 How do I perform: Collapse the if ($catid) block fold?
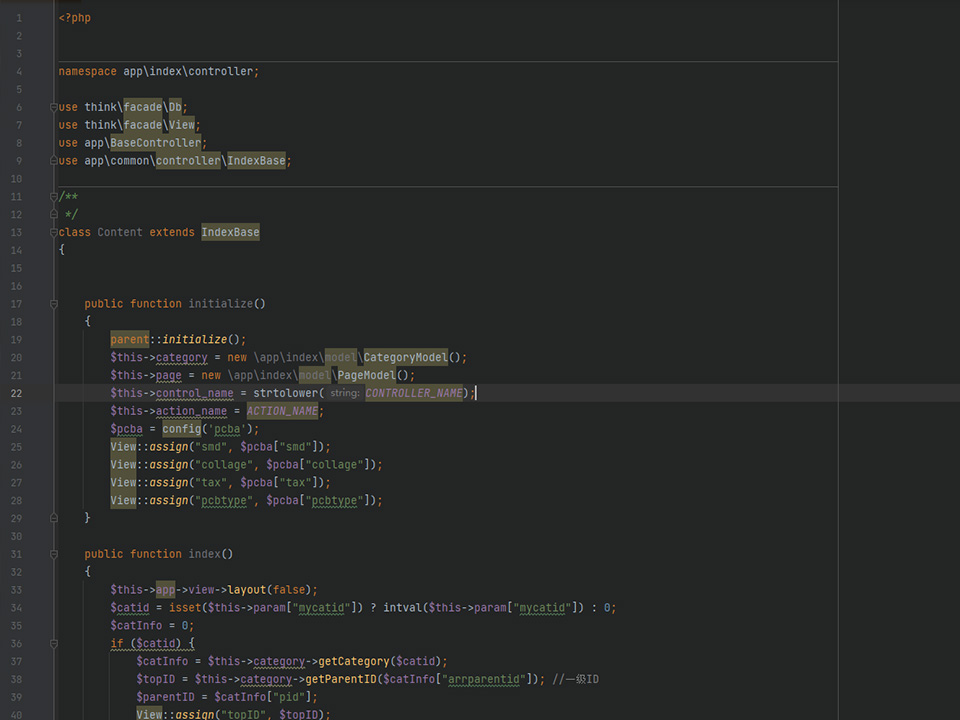pyautogui.click(x=54, y=643)
